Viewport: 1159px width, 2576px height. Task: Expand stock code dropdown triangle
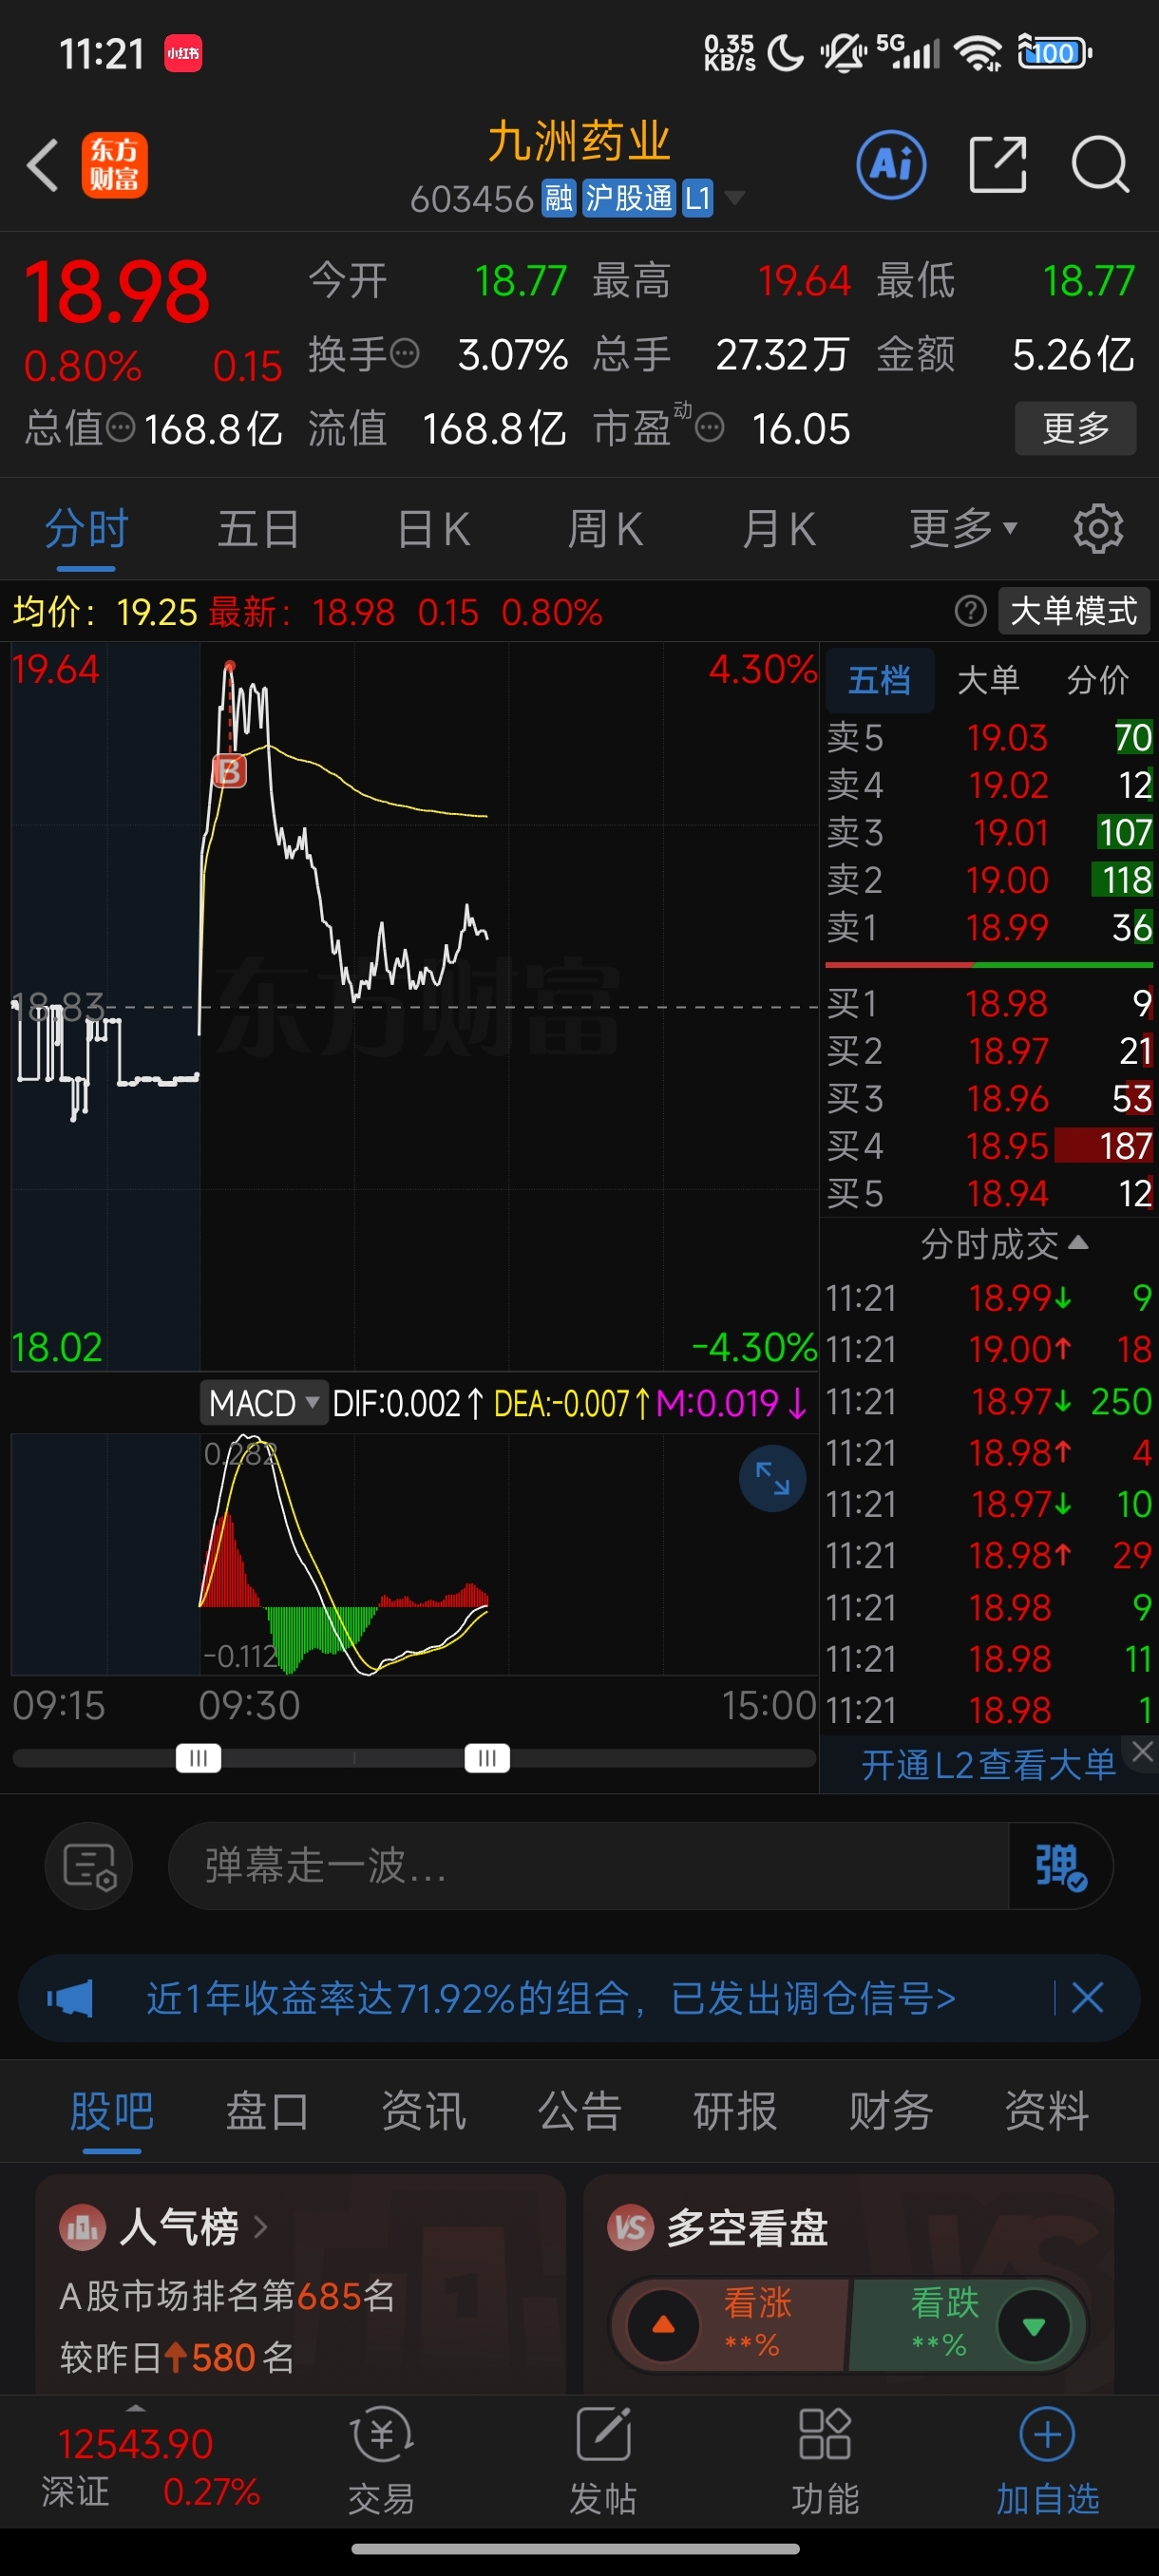(x=735, y=197)
